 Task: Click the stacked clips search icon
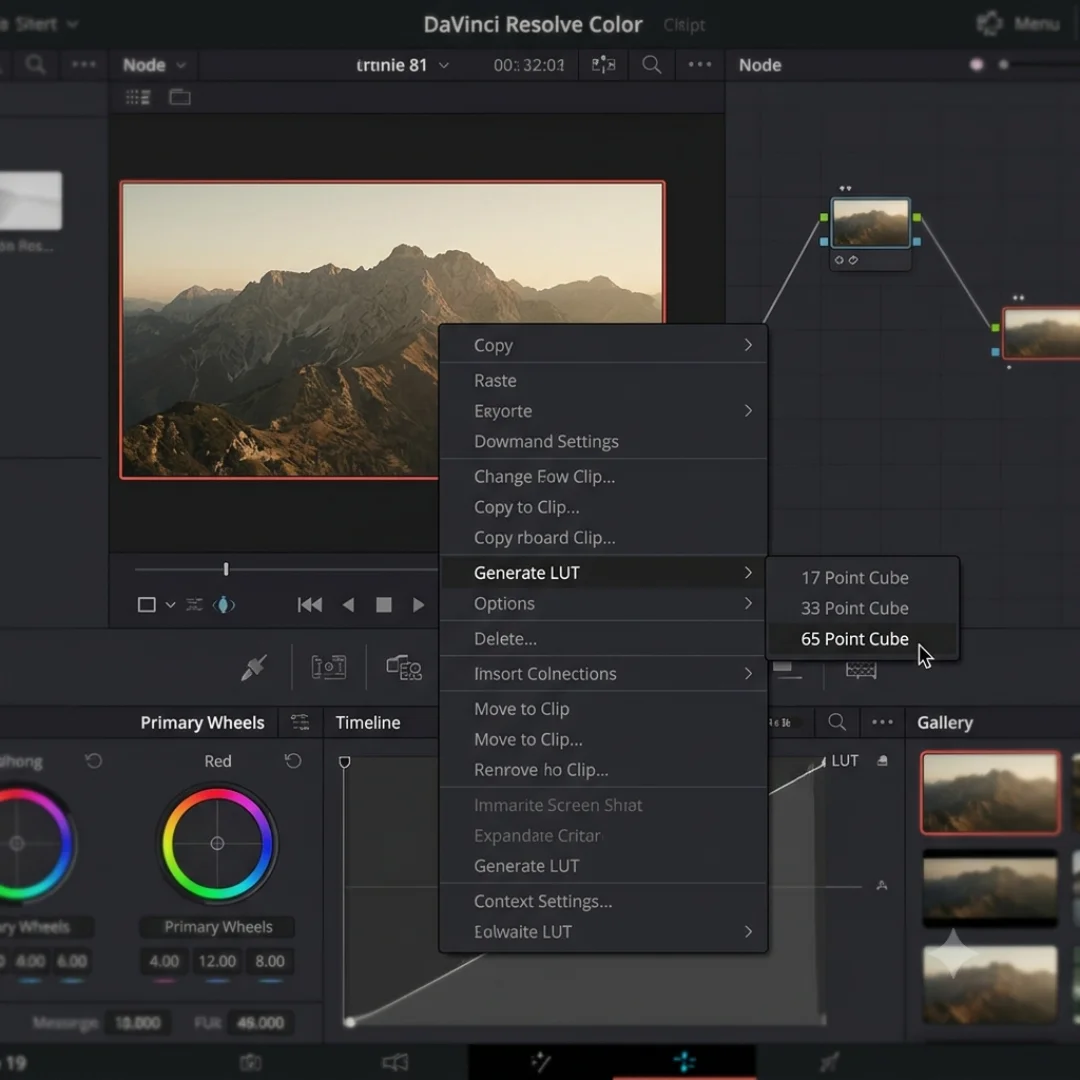coord(404,667)
